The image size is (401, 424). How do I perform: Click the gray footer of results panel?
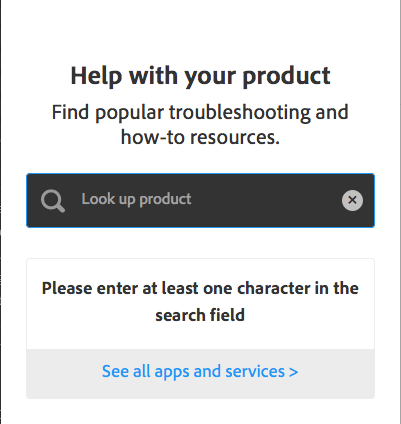pos(200,374)
